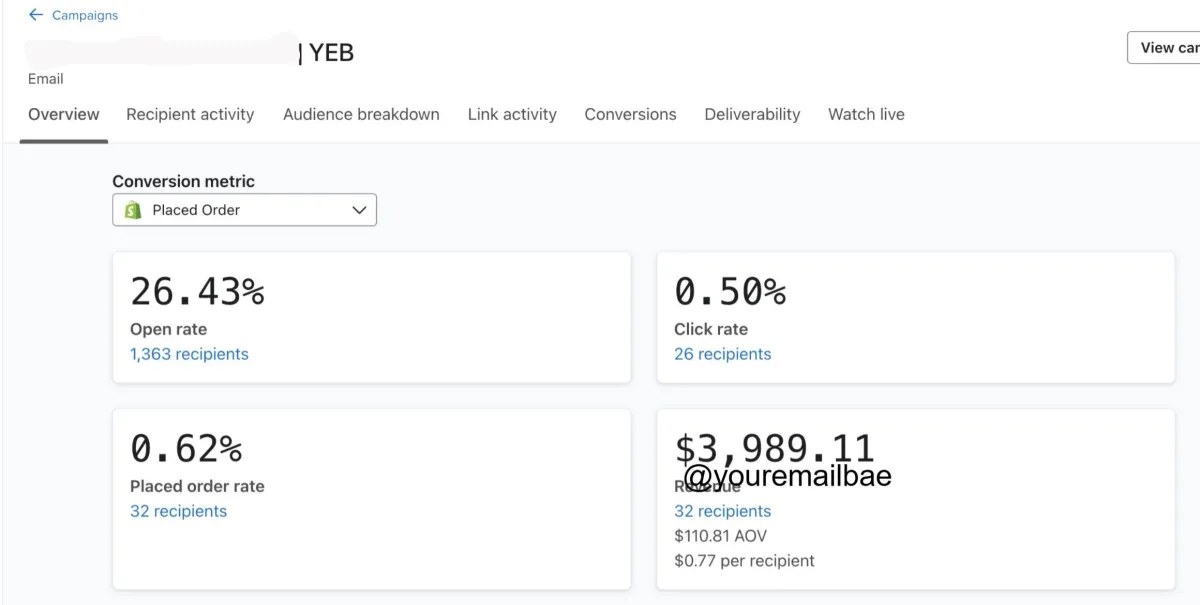Screen dimensions: 1200x605
Task: Go back to Campaigns link
Action: pyautogui.click(x=84, y=15)
